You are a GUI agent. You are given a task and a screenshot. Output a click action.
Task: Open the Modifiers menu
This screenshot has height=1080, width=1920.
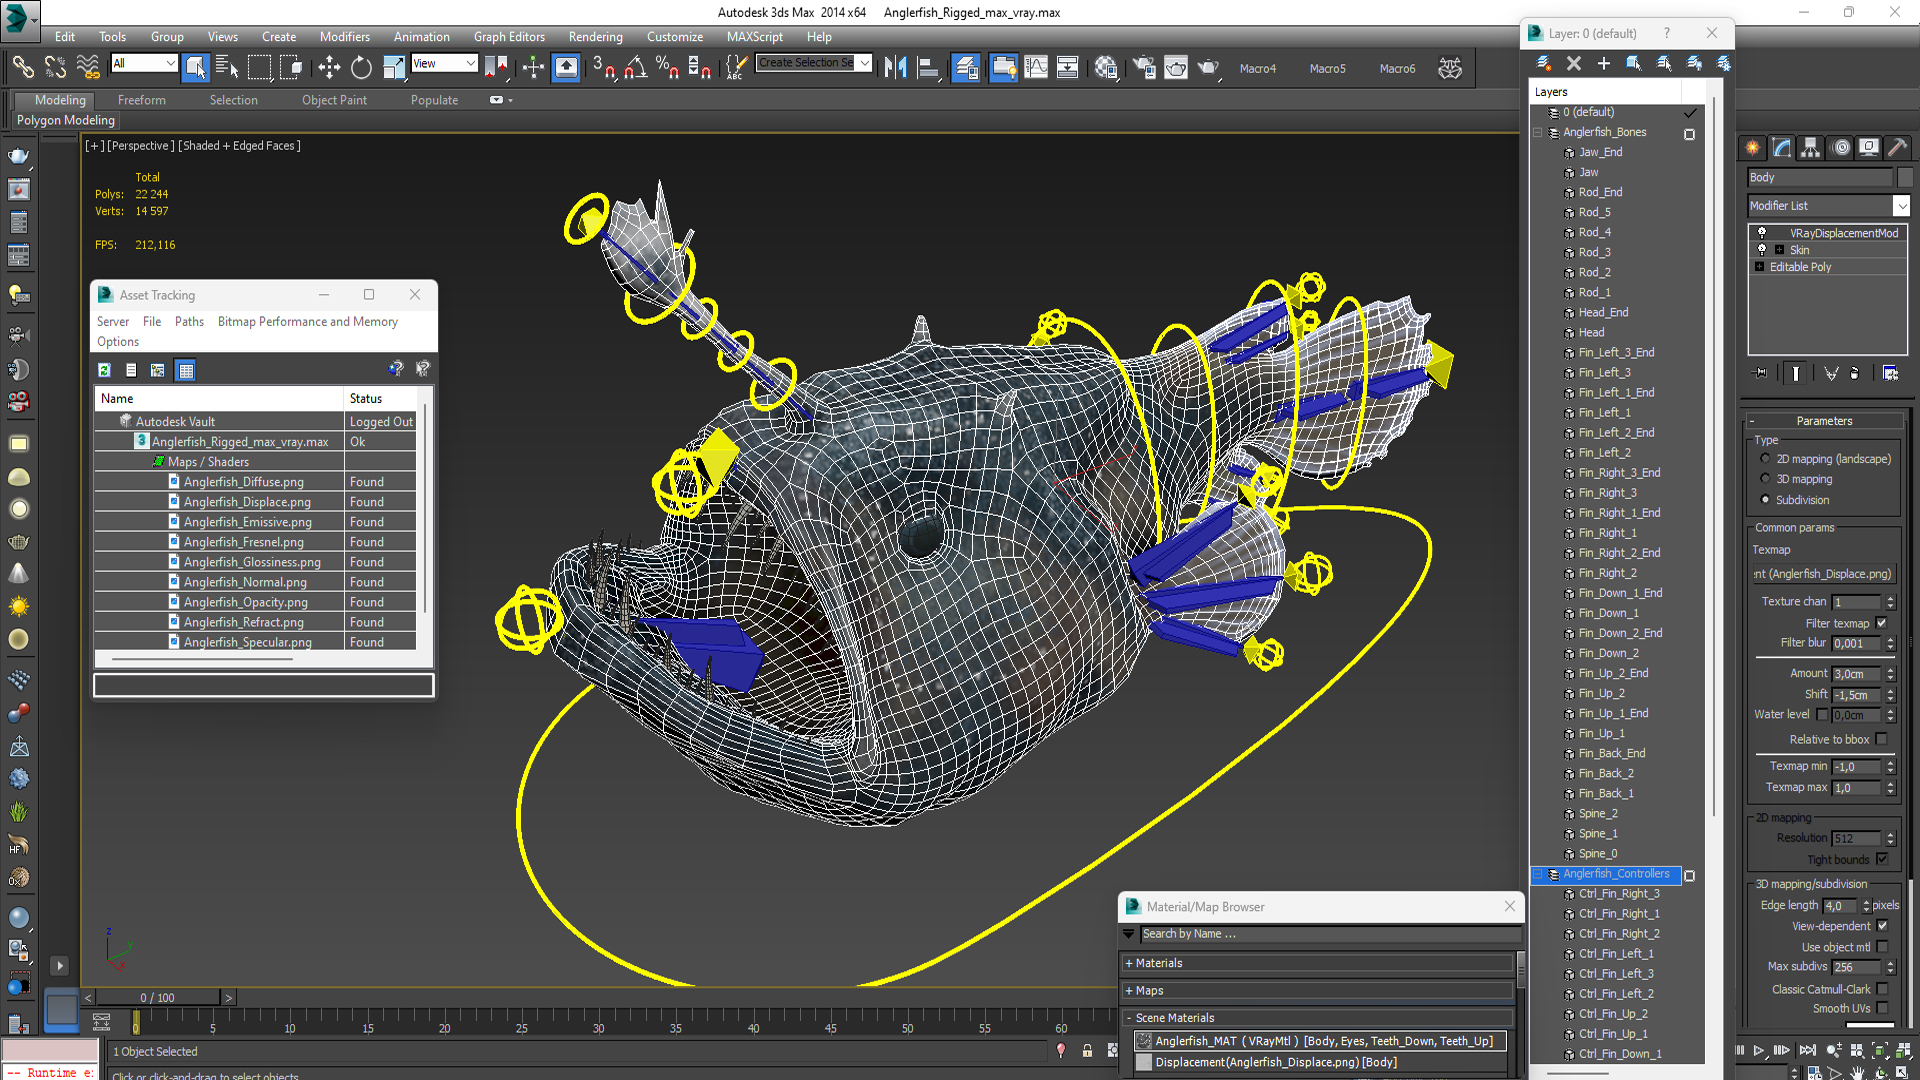click(344, 36)
